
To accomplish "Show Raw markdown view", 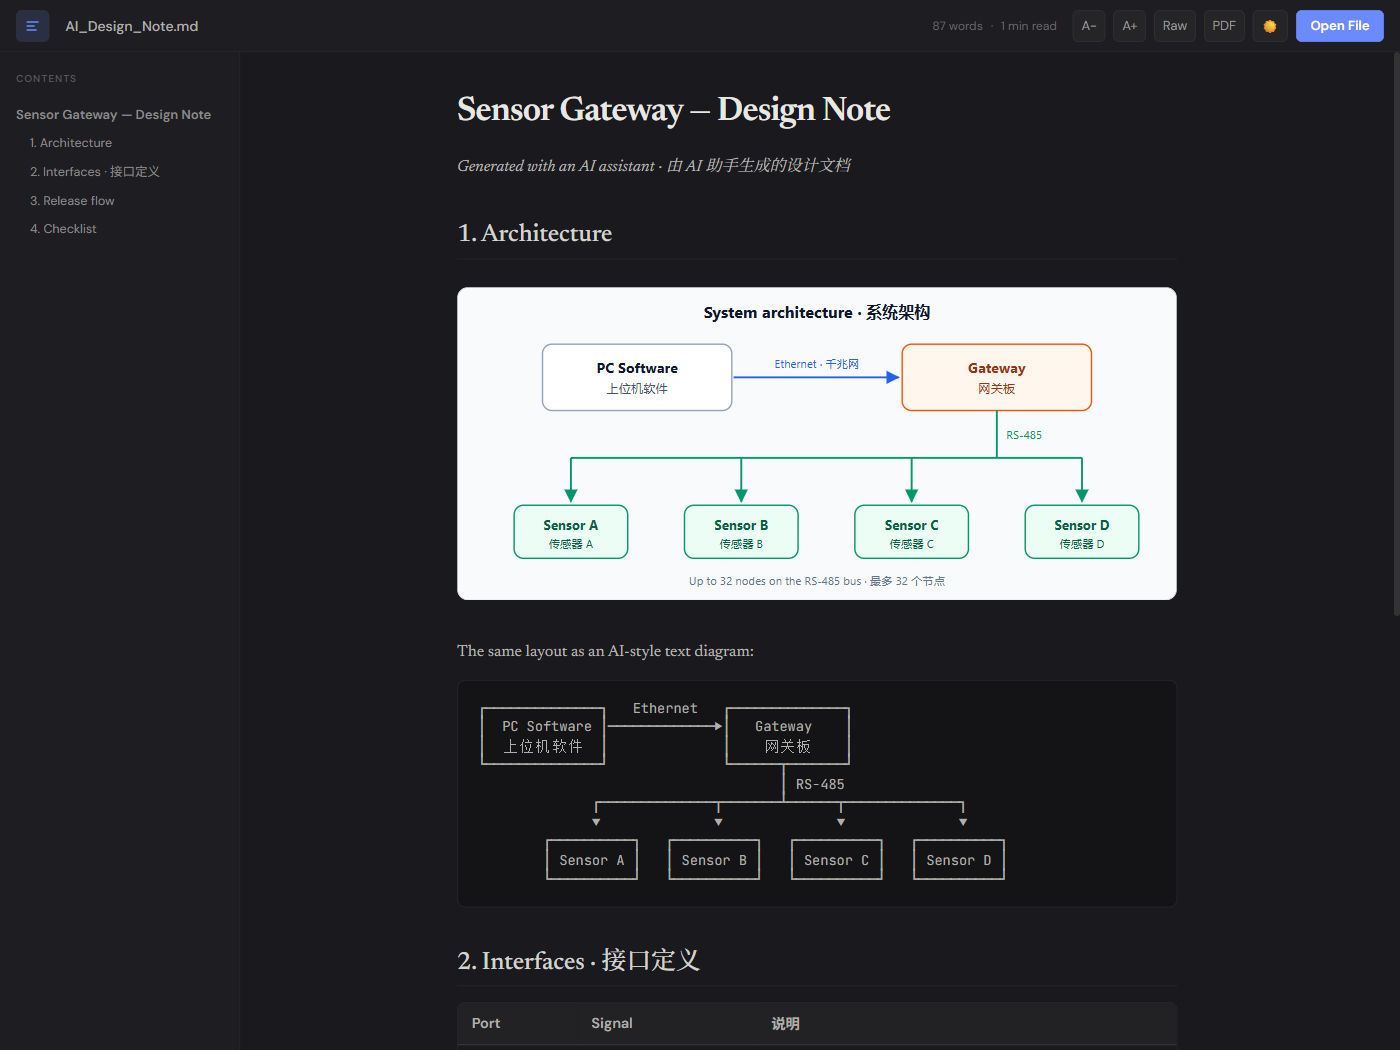I will pos(1175,26).
